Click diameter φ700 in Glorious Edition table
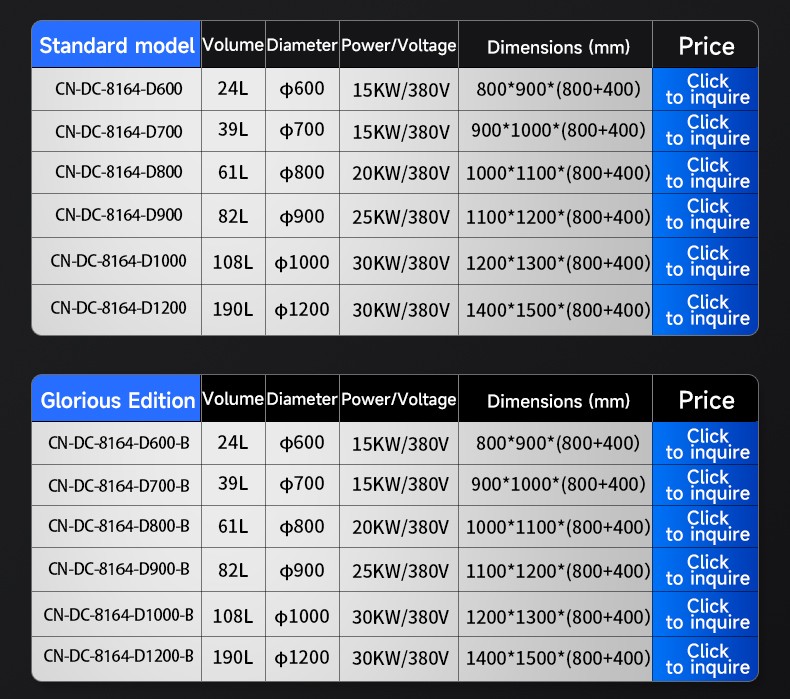This screenshot has width=790, height=699. tap(302, 484)
